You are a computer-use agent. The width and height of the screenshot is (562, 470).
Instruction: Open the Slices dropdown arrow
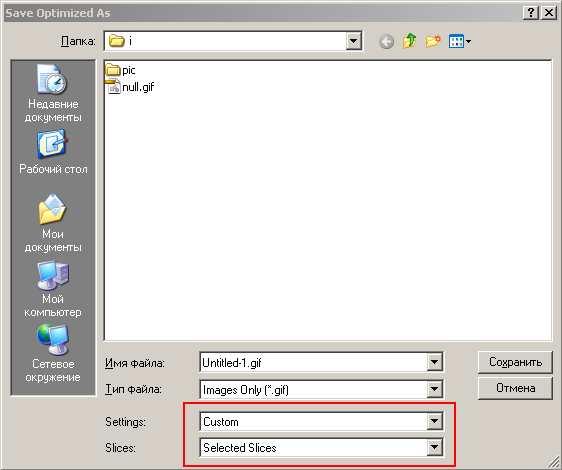(434, 447)
